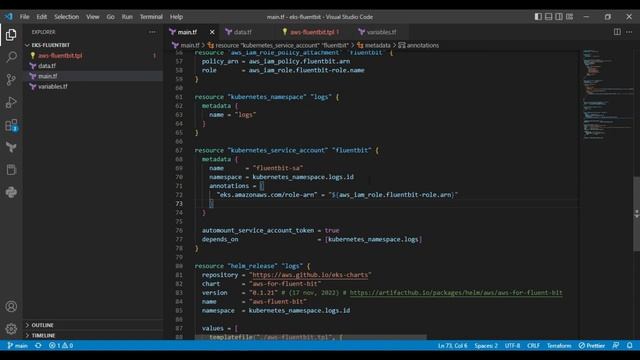Open Source Control view icon
640x360 pixels.
click(x=11, y=80)
